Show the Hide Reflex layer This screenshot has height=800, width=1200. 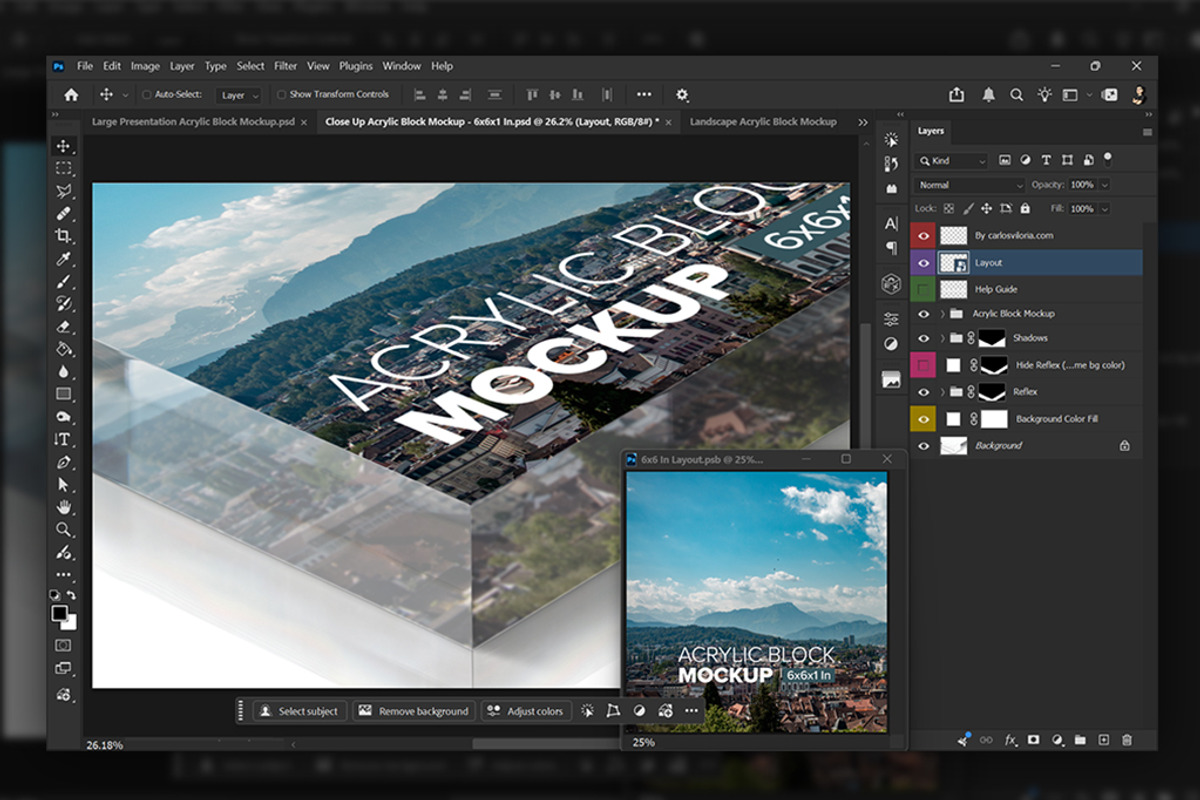pyautogui.click(x=923, y=365)
